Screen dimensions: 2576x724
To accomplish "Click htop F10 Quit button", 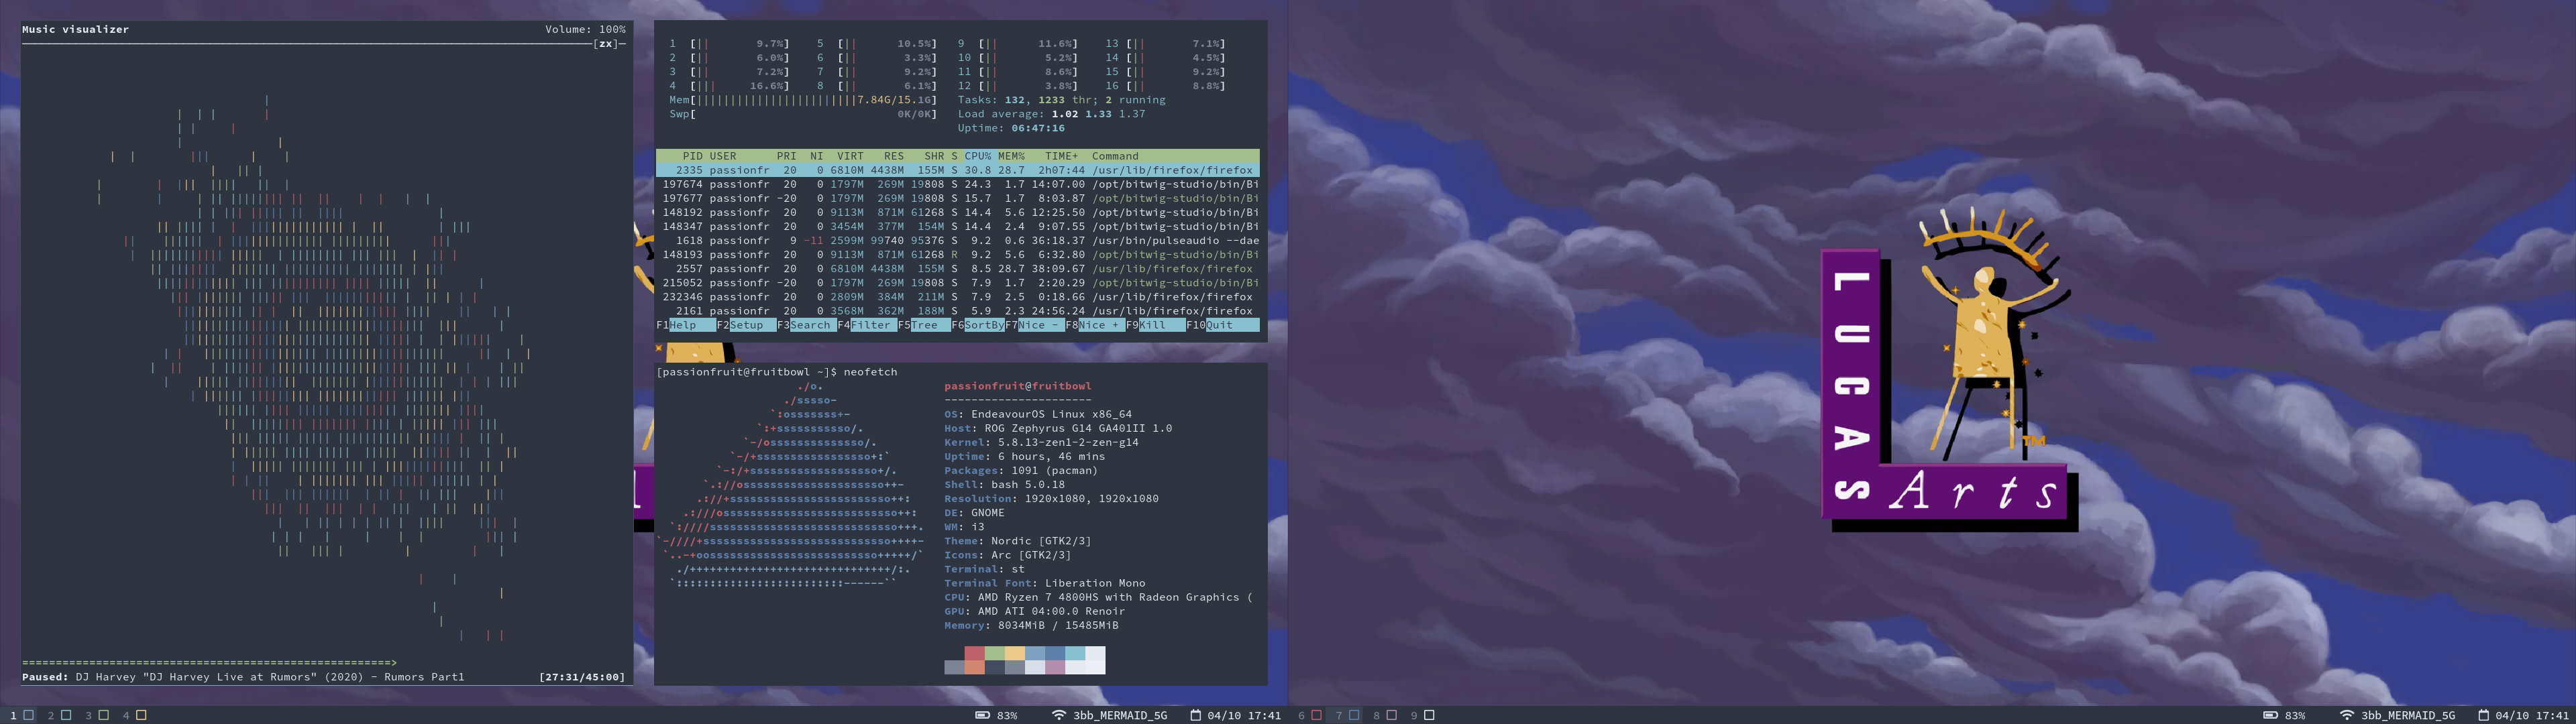I will pos(1222,325).
